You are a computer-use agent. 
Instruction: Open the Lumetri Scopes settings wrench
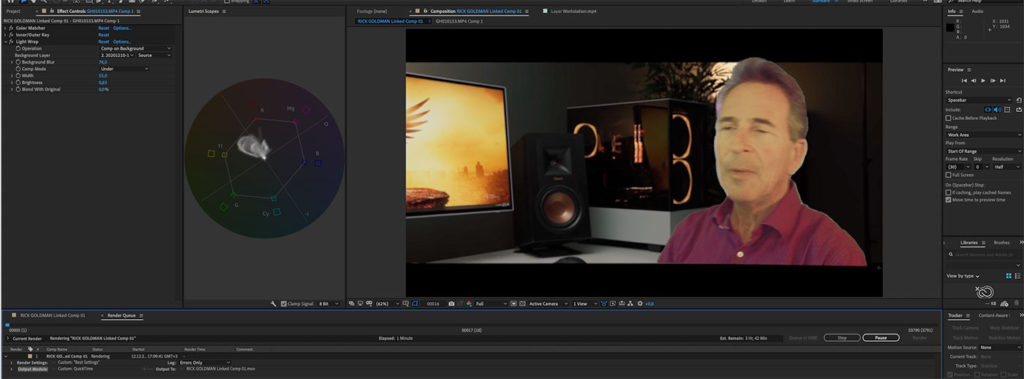(274, 304)
